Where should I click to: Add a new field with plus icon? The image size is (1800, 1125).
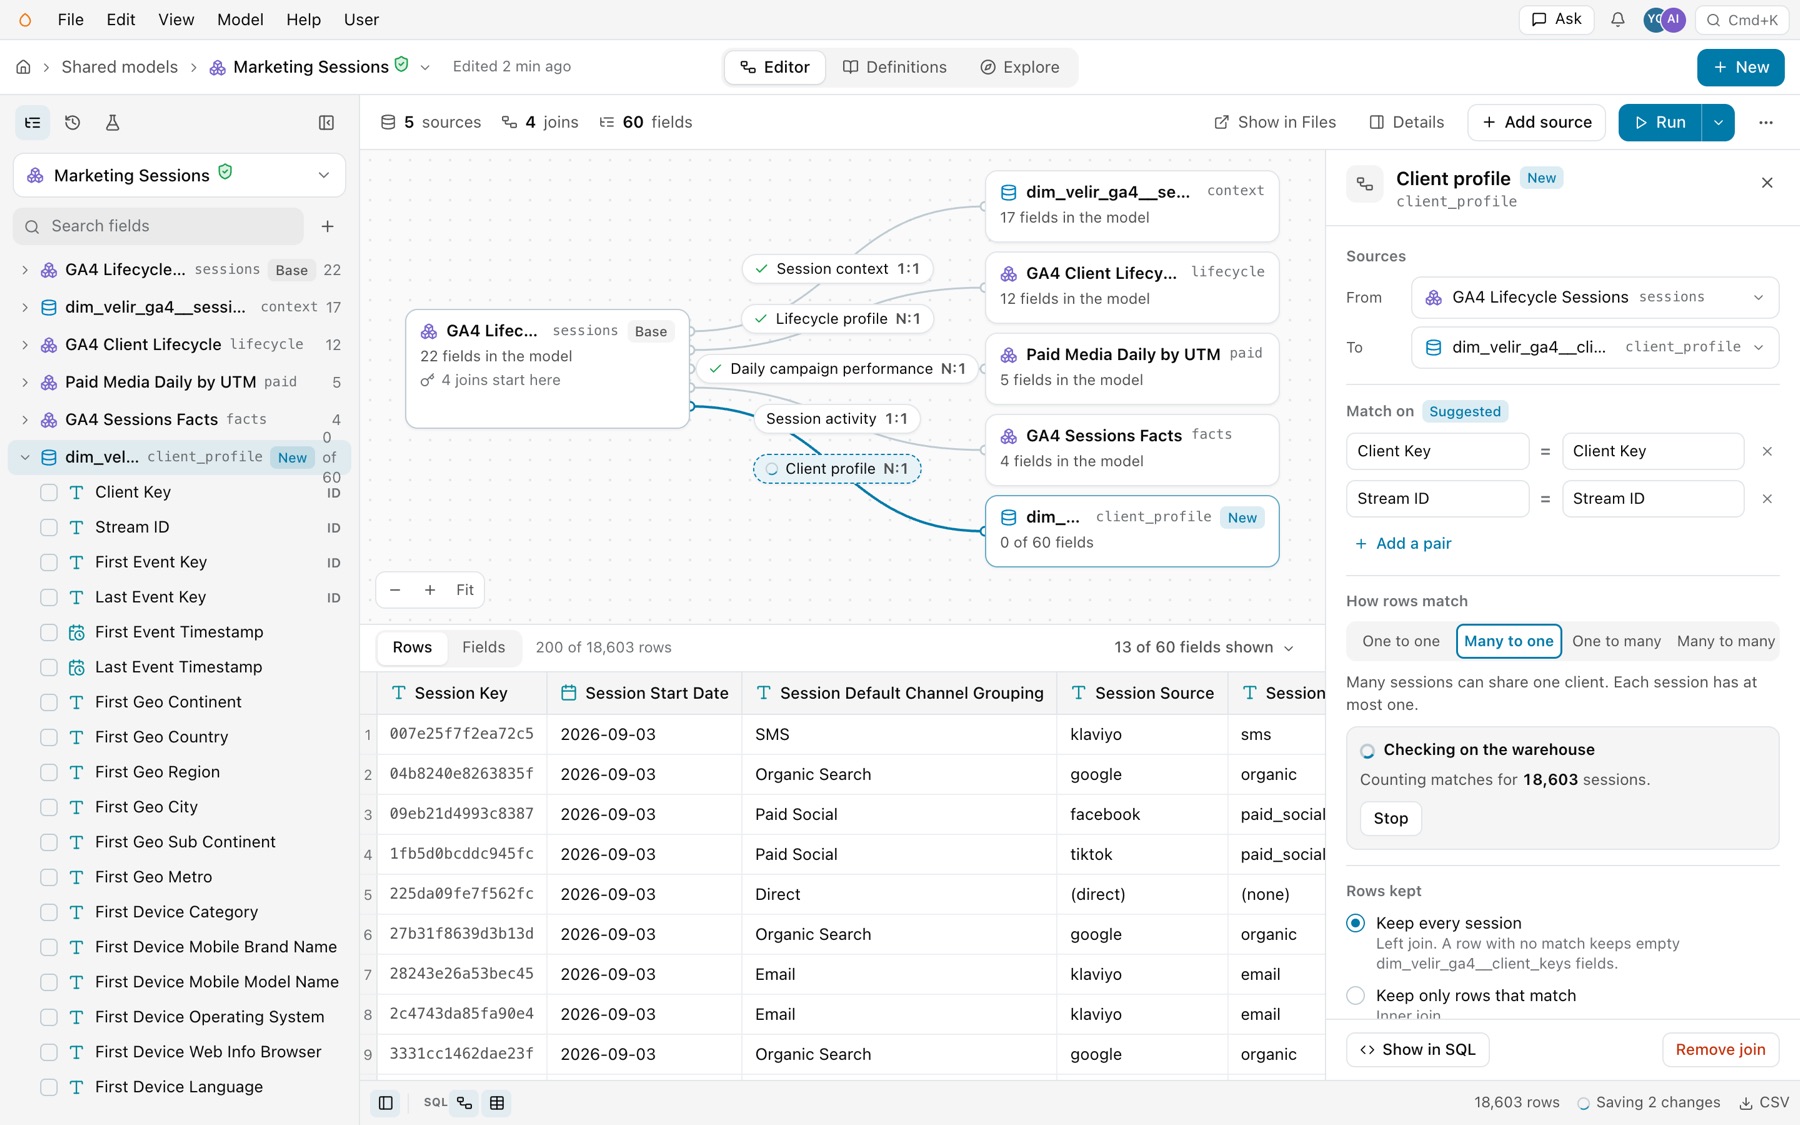click(327, 227)
